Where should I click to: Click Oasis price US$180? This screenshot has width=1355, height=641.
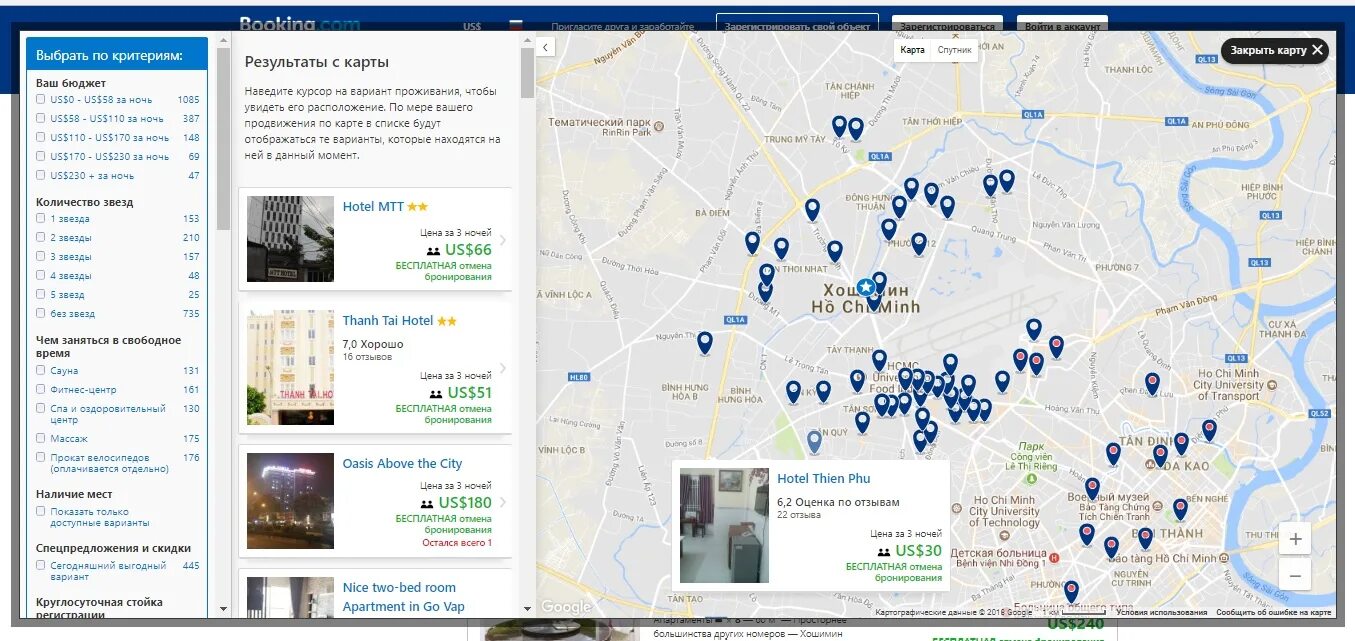coord(465,502)
